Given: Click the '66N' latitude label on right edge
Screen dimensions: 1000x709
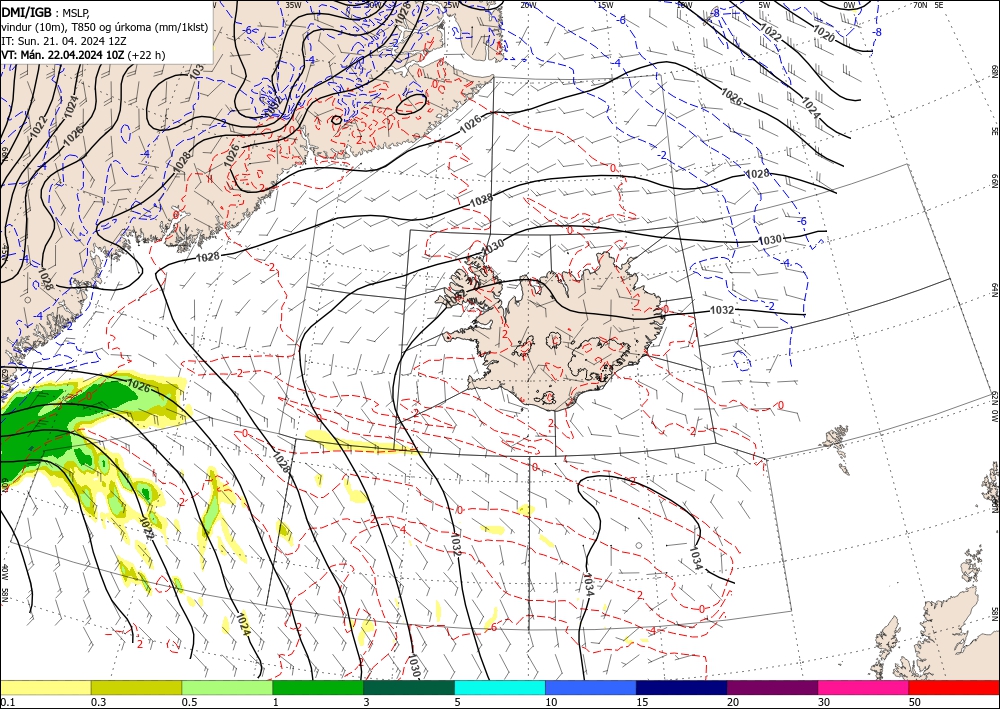Looking at the screenshot, I should click(x=994, y=182).
